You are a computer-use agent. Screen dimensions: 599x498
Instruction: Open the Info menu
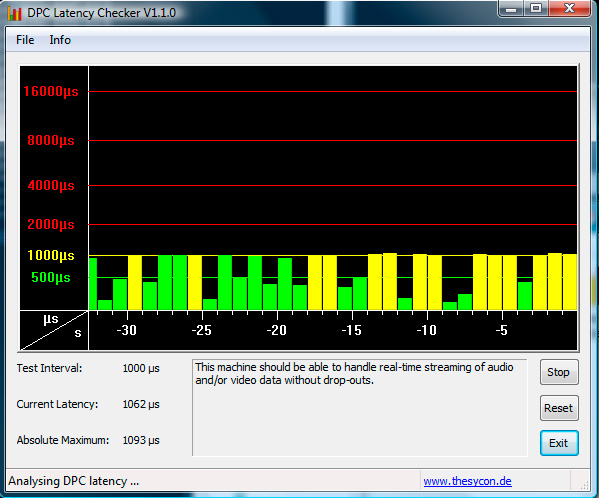click(60, 40)
